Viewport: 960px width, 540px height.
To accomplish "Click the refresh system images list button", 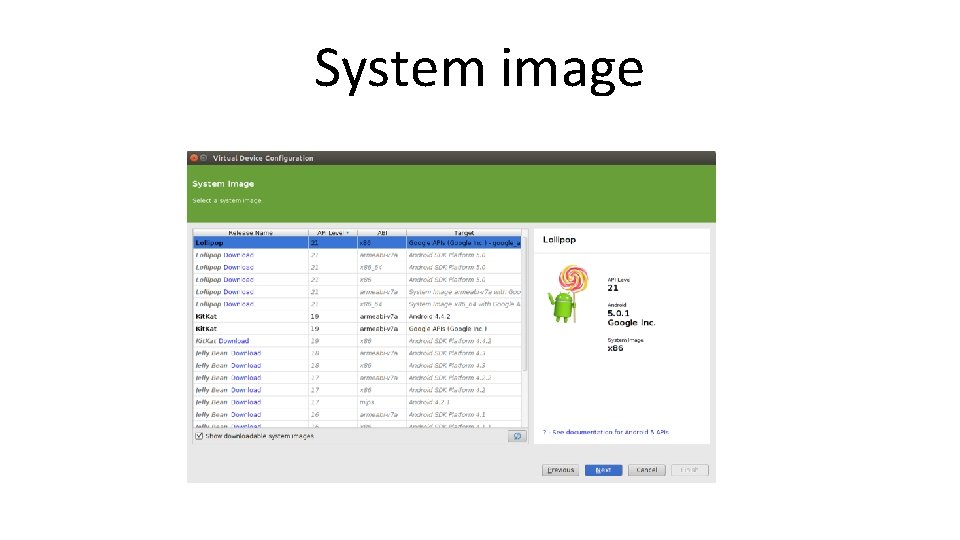I will [x=517, y=436].
